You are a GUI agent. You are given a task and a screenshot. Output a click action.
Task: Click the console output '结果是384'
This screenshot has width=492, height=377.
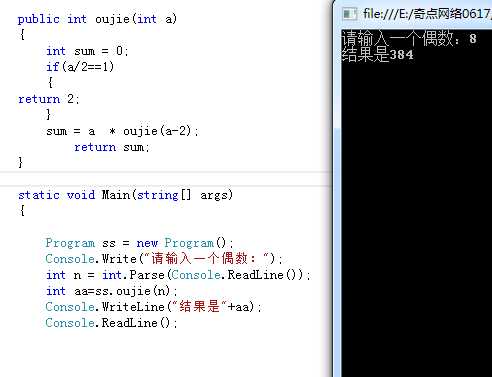point(377,54)
